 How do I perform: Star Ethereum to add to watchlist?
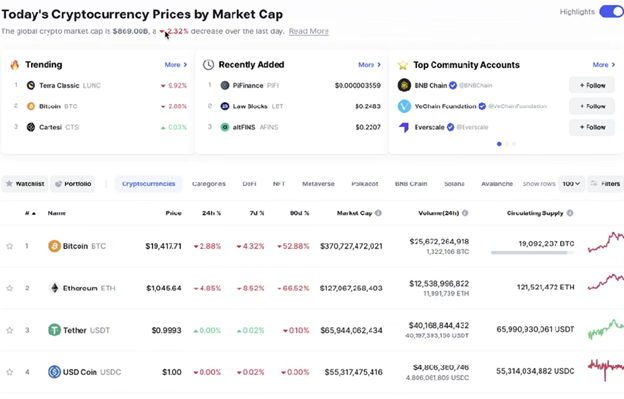click(10, 288)
